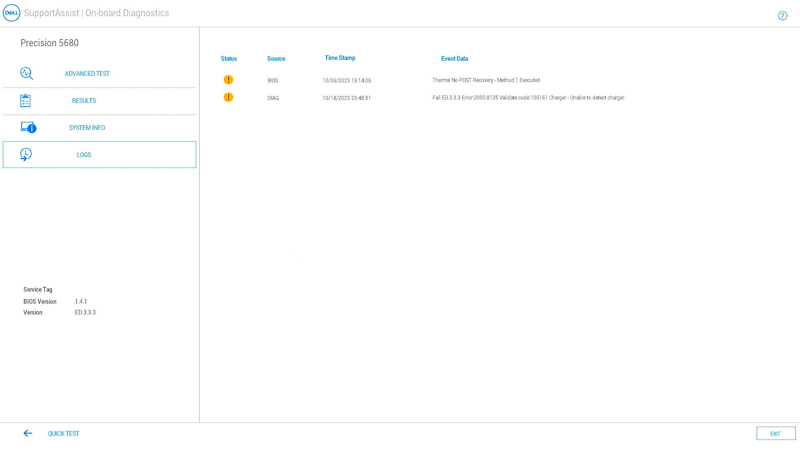Image resolution: width=800 pixels, height=450 pixels.
Task: Open the help question mark icon
Action: point(782,16)
